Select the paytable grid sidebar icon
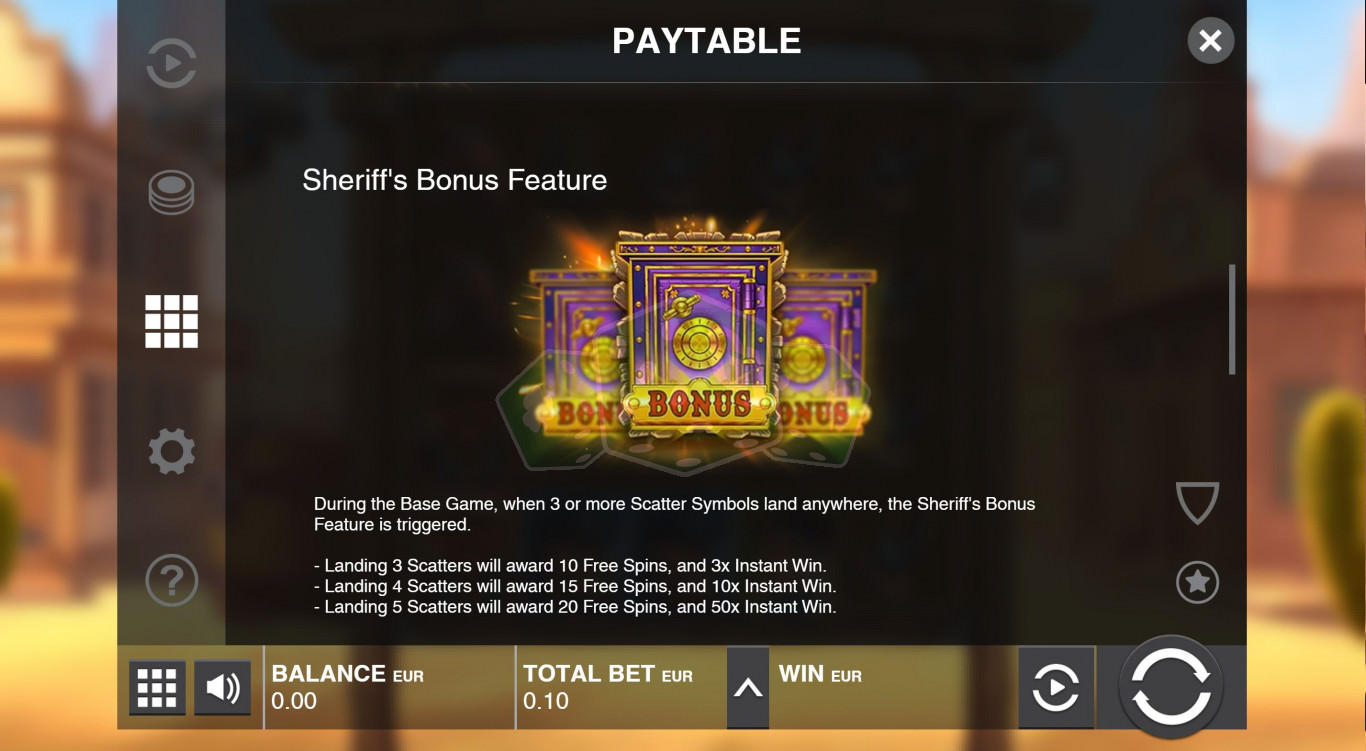Screen dimensions: 1366x751 pyautogui.click(x=171, y=321)
